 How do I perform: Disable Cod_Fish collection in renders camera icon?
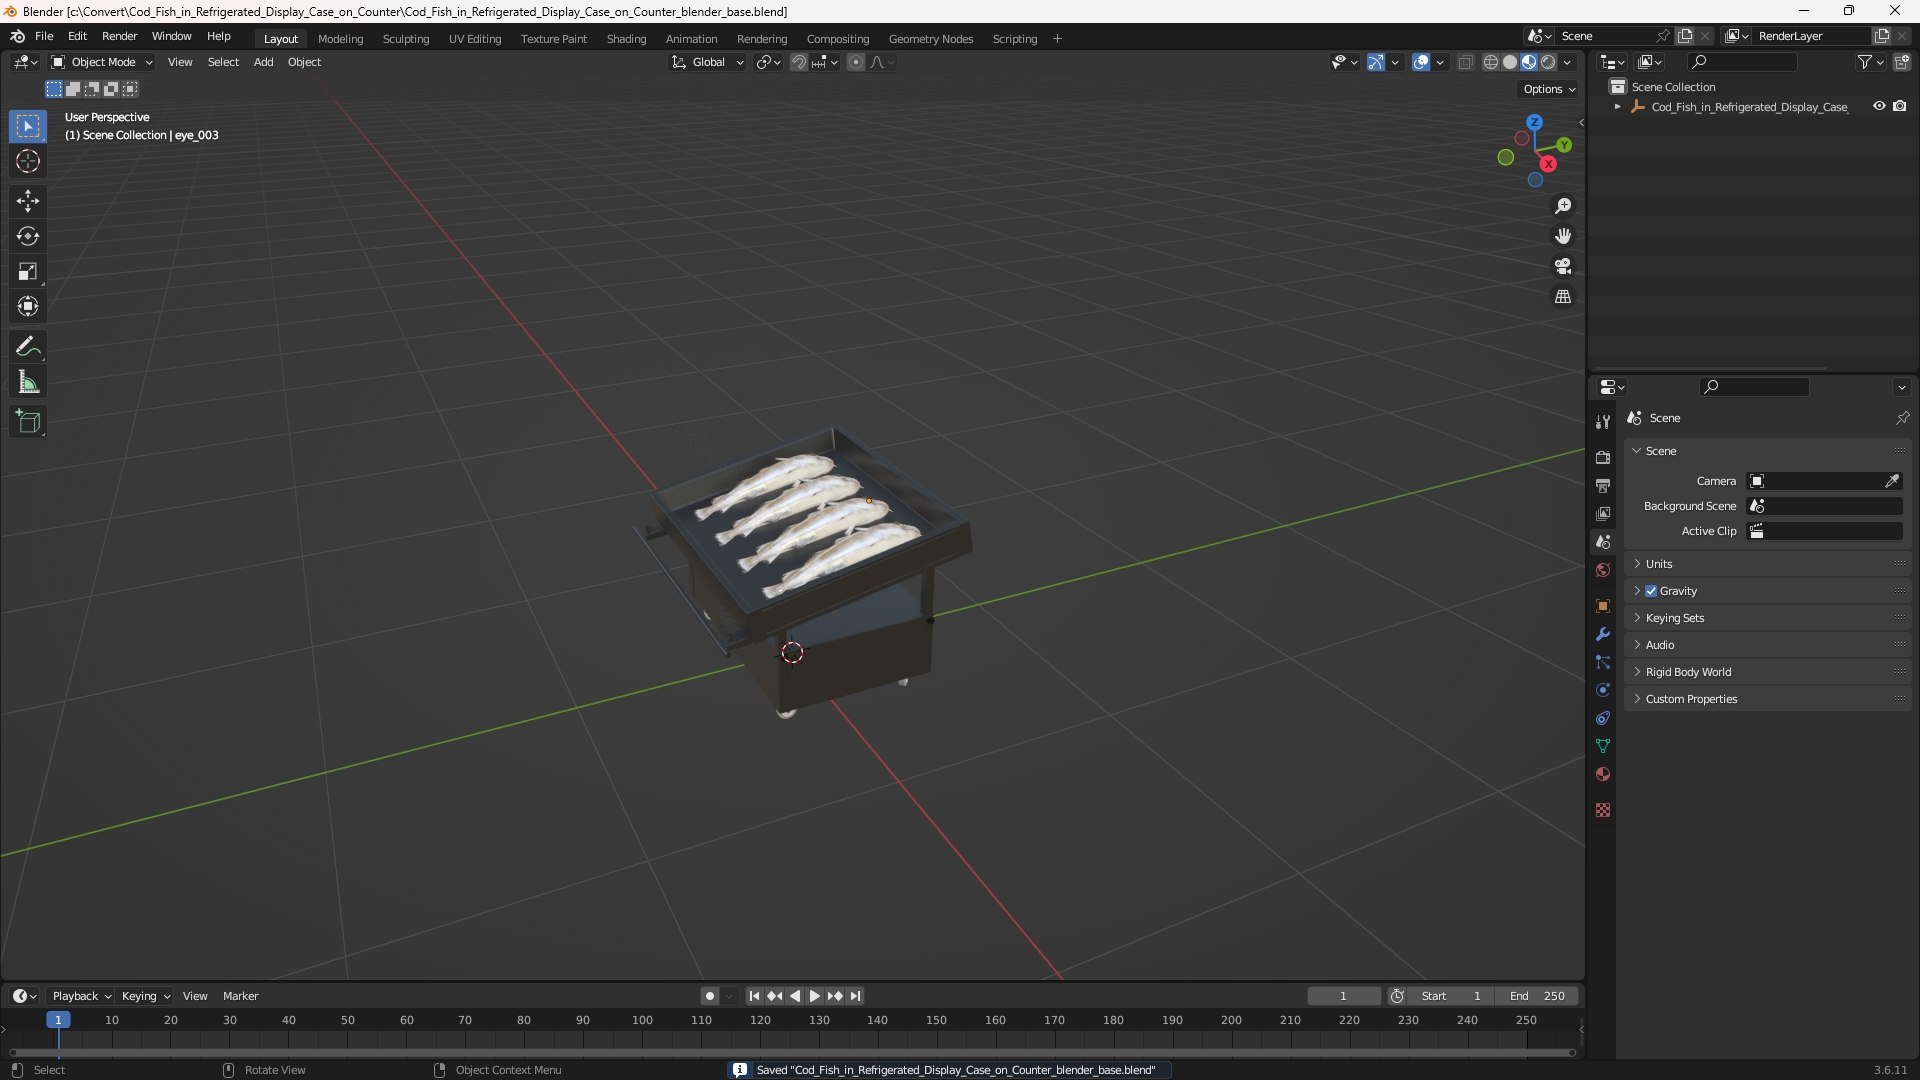point(1900,106)
